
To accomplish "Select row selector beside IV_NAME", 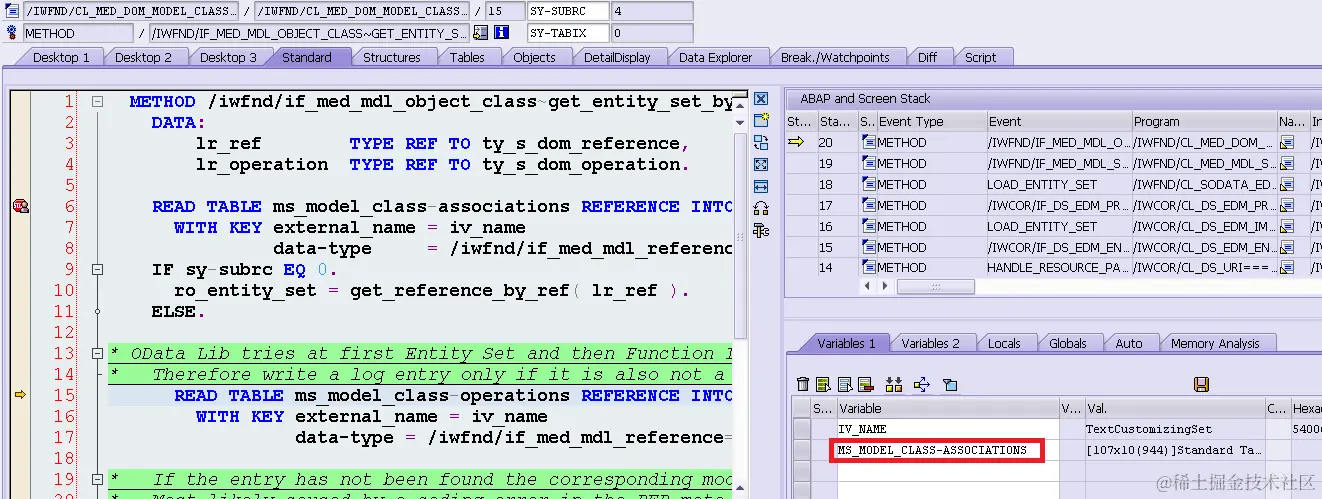I will click(802, 429).
